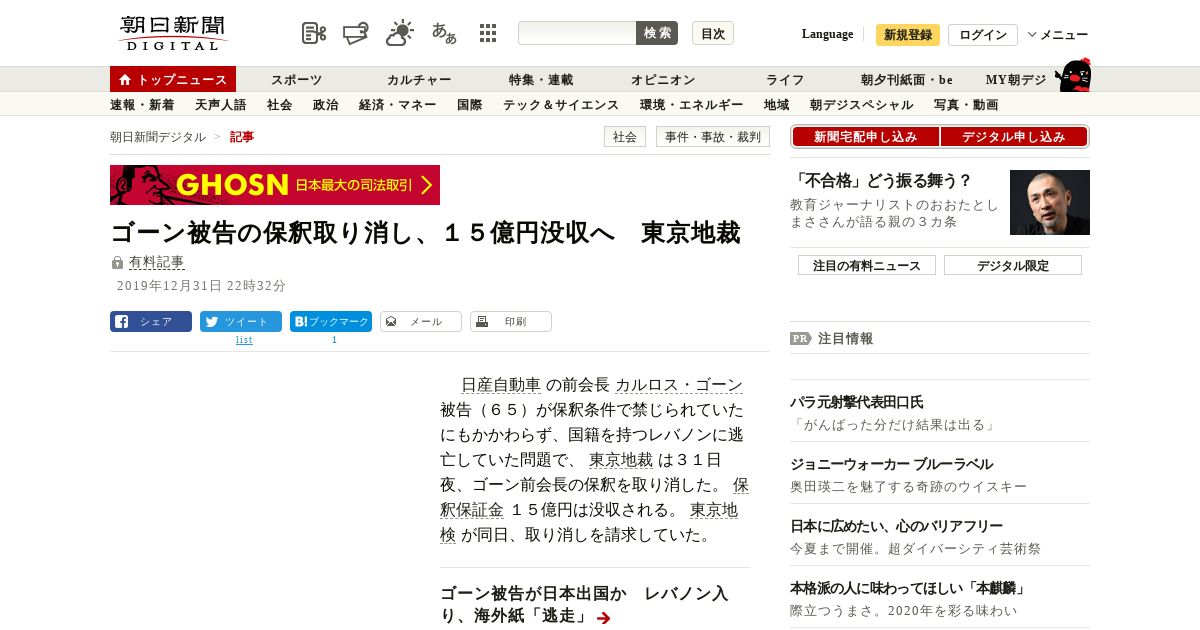
Task: Open related story ゴーン被告が日本出国か
Action: point(584,605)
